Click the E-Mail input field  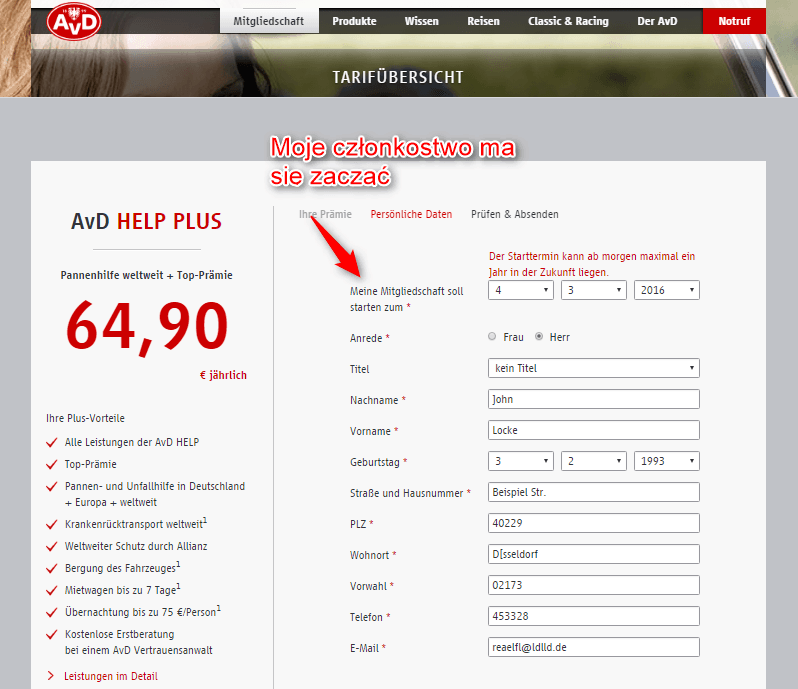click(x=594, y=647)
